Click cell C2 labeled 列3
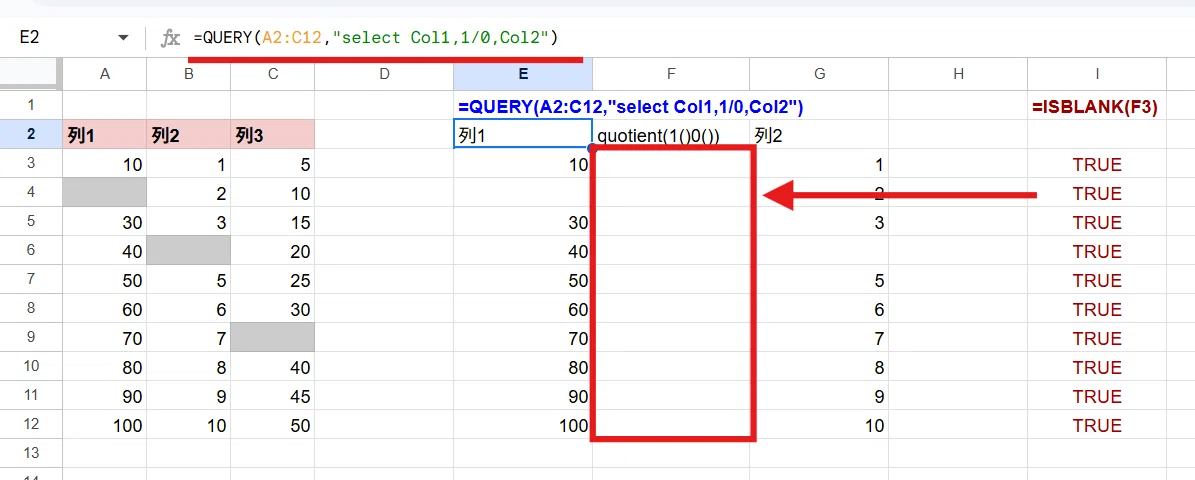Viewport: 1195px width, 480px height. coord(272,135)
